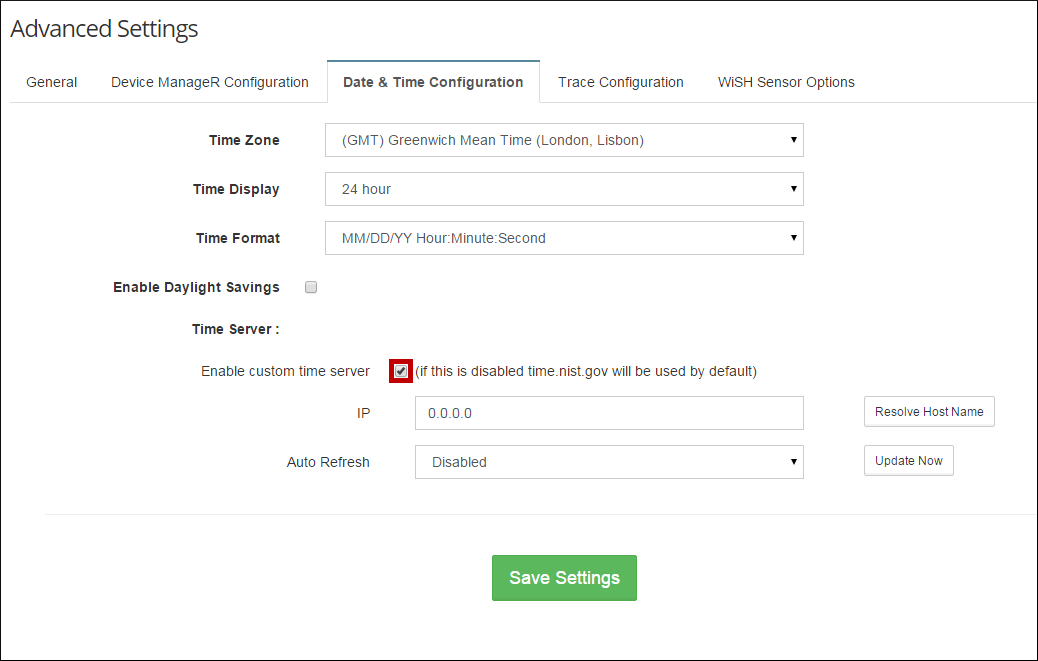Click the Time Format dropdown arrow
Viewport: 1038px width, 661px height.
click(795, 238)
